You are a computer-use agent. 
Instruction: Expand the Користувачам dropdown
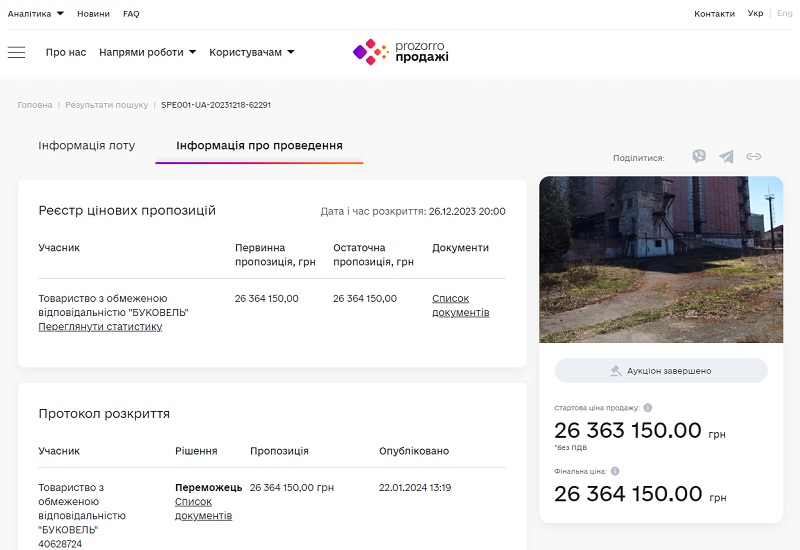pyautogui.click(x=252, y=52)
